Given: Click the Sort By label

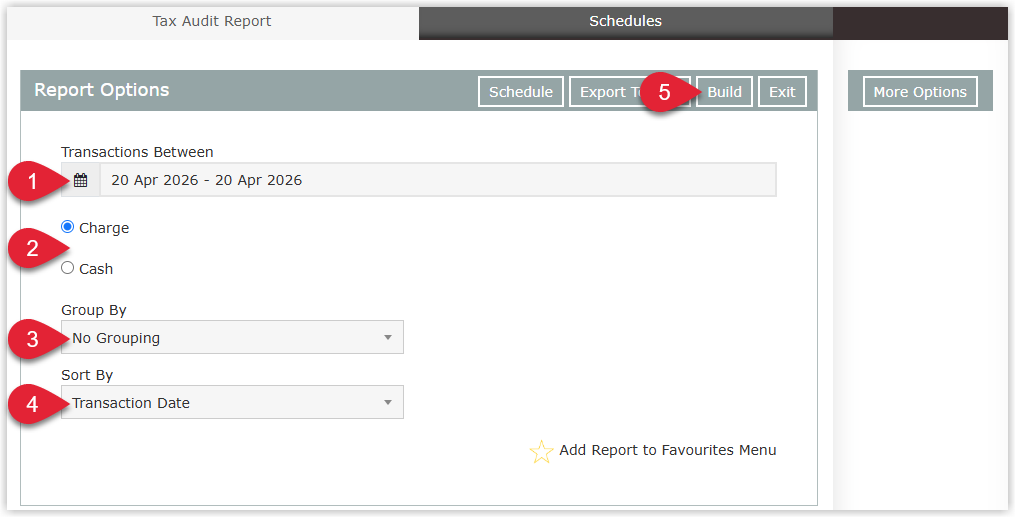Looking at the screenshot, I should 87,375.
